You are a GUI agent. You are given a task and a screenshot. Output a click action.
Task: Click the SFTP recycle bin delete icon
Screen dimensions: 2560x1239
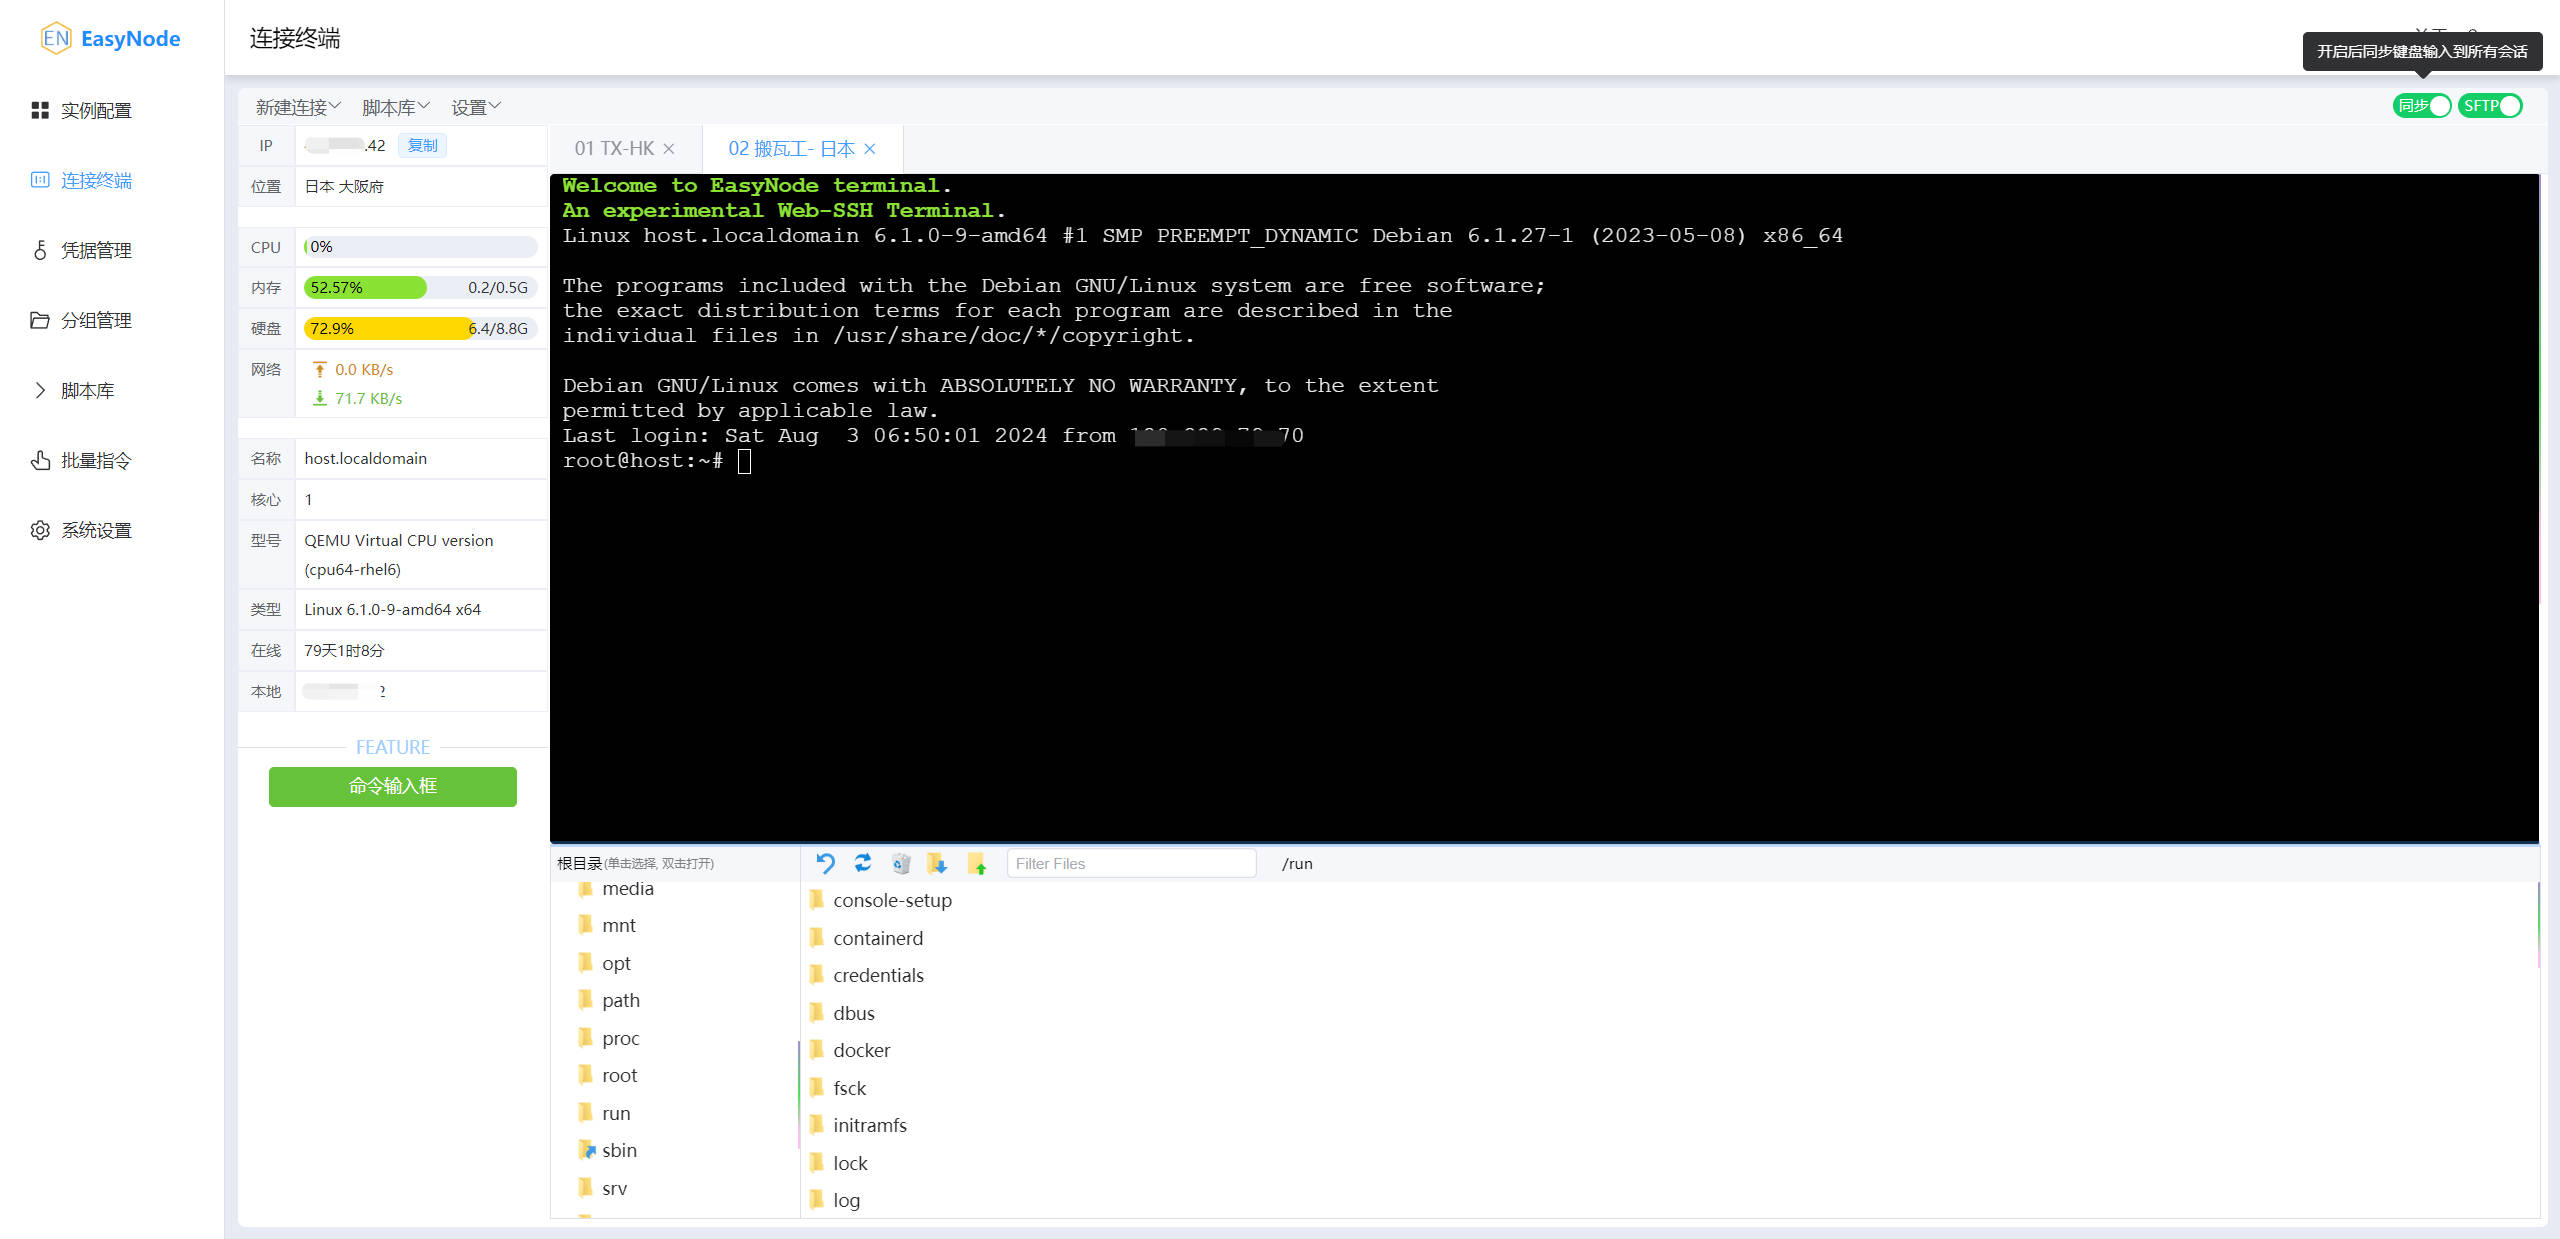click(x=901, y=863)
